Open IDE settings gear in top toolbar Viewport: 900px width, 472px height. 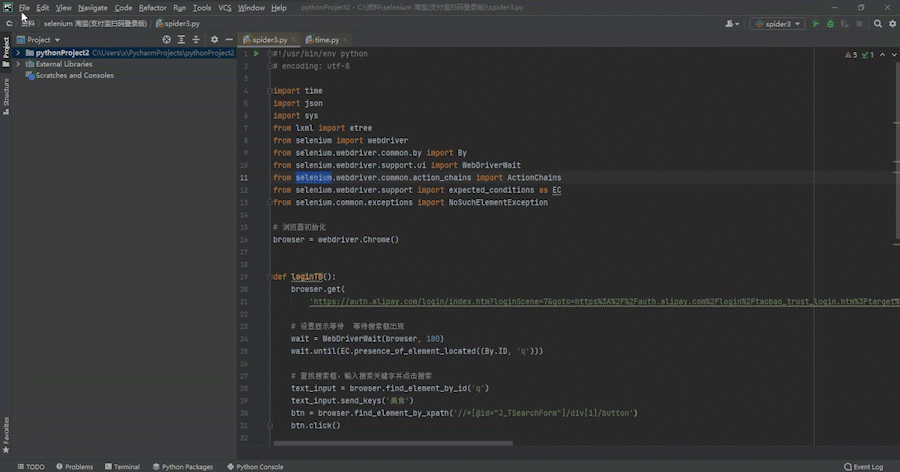click(x=893, y=24)
